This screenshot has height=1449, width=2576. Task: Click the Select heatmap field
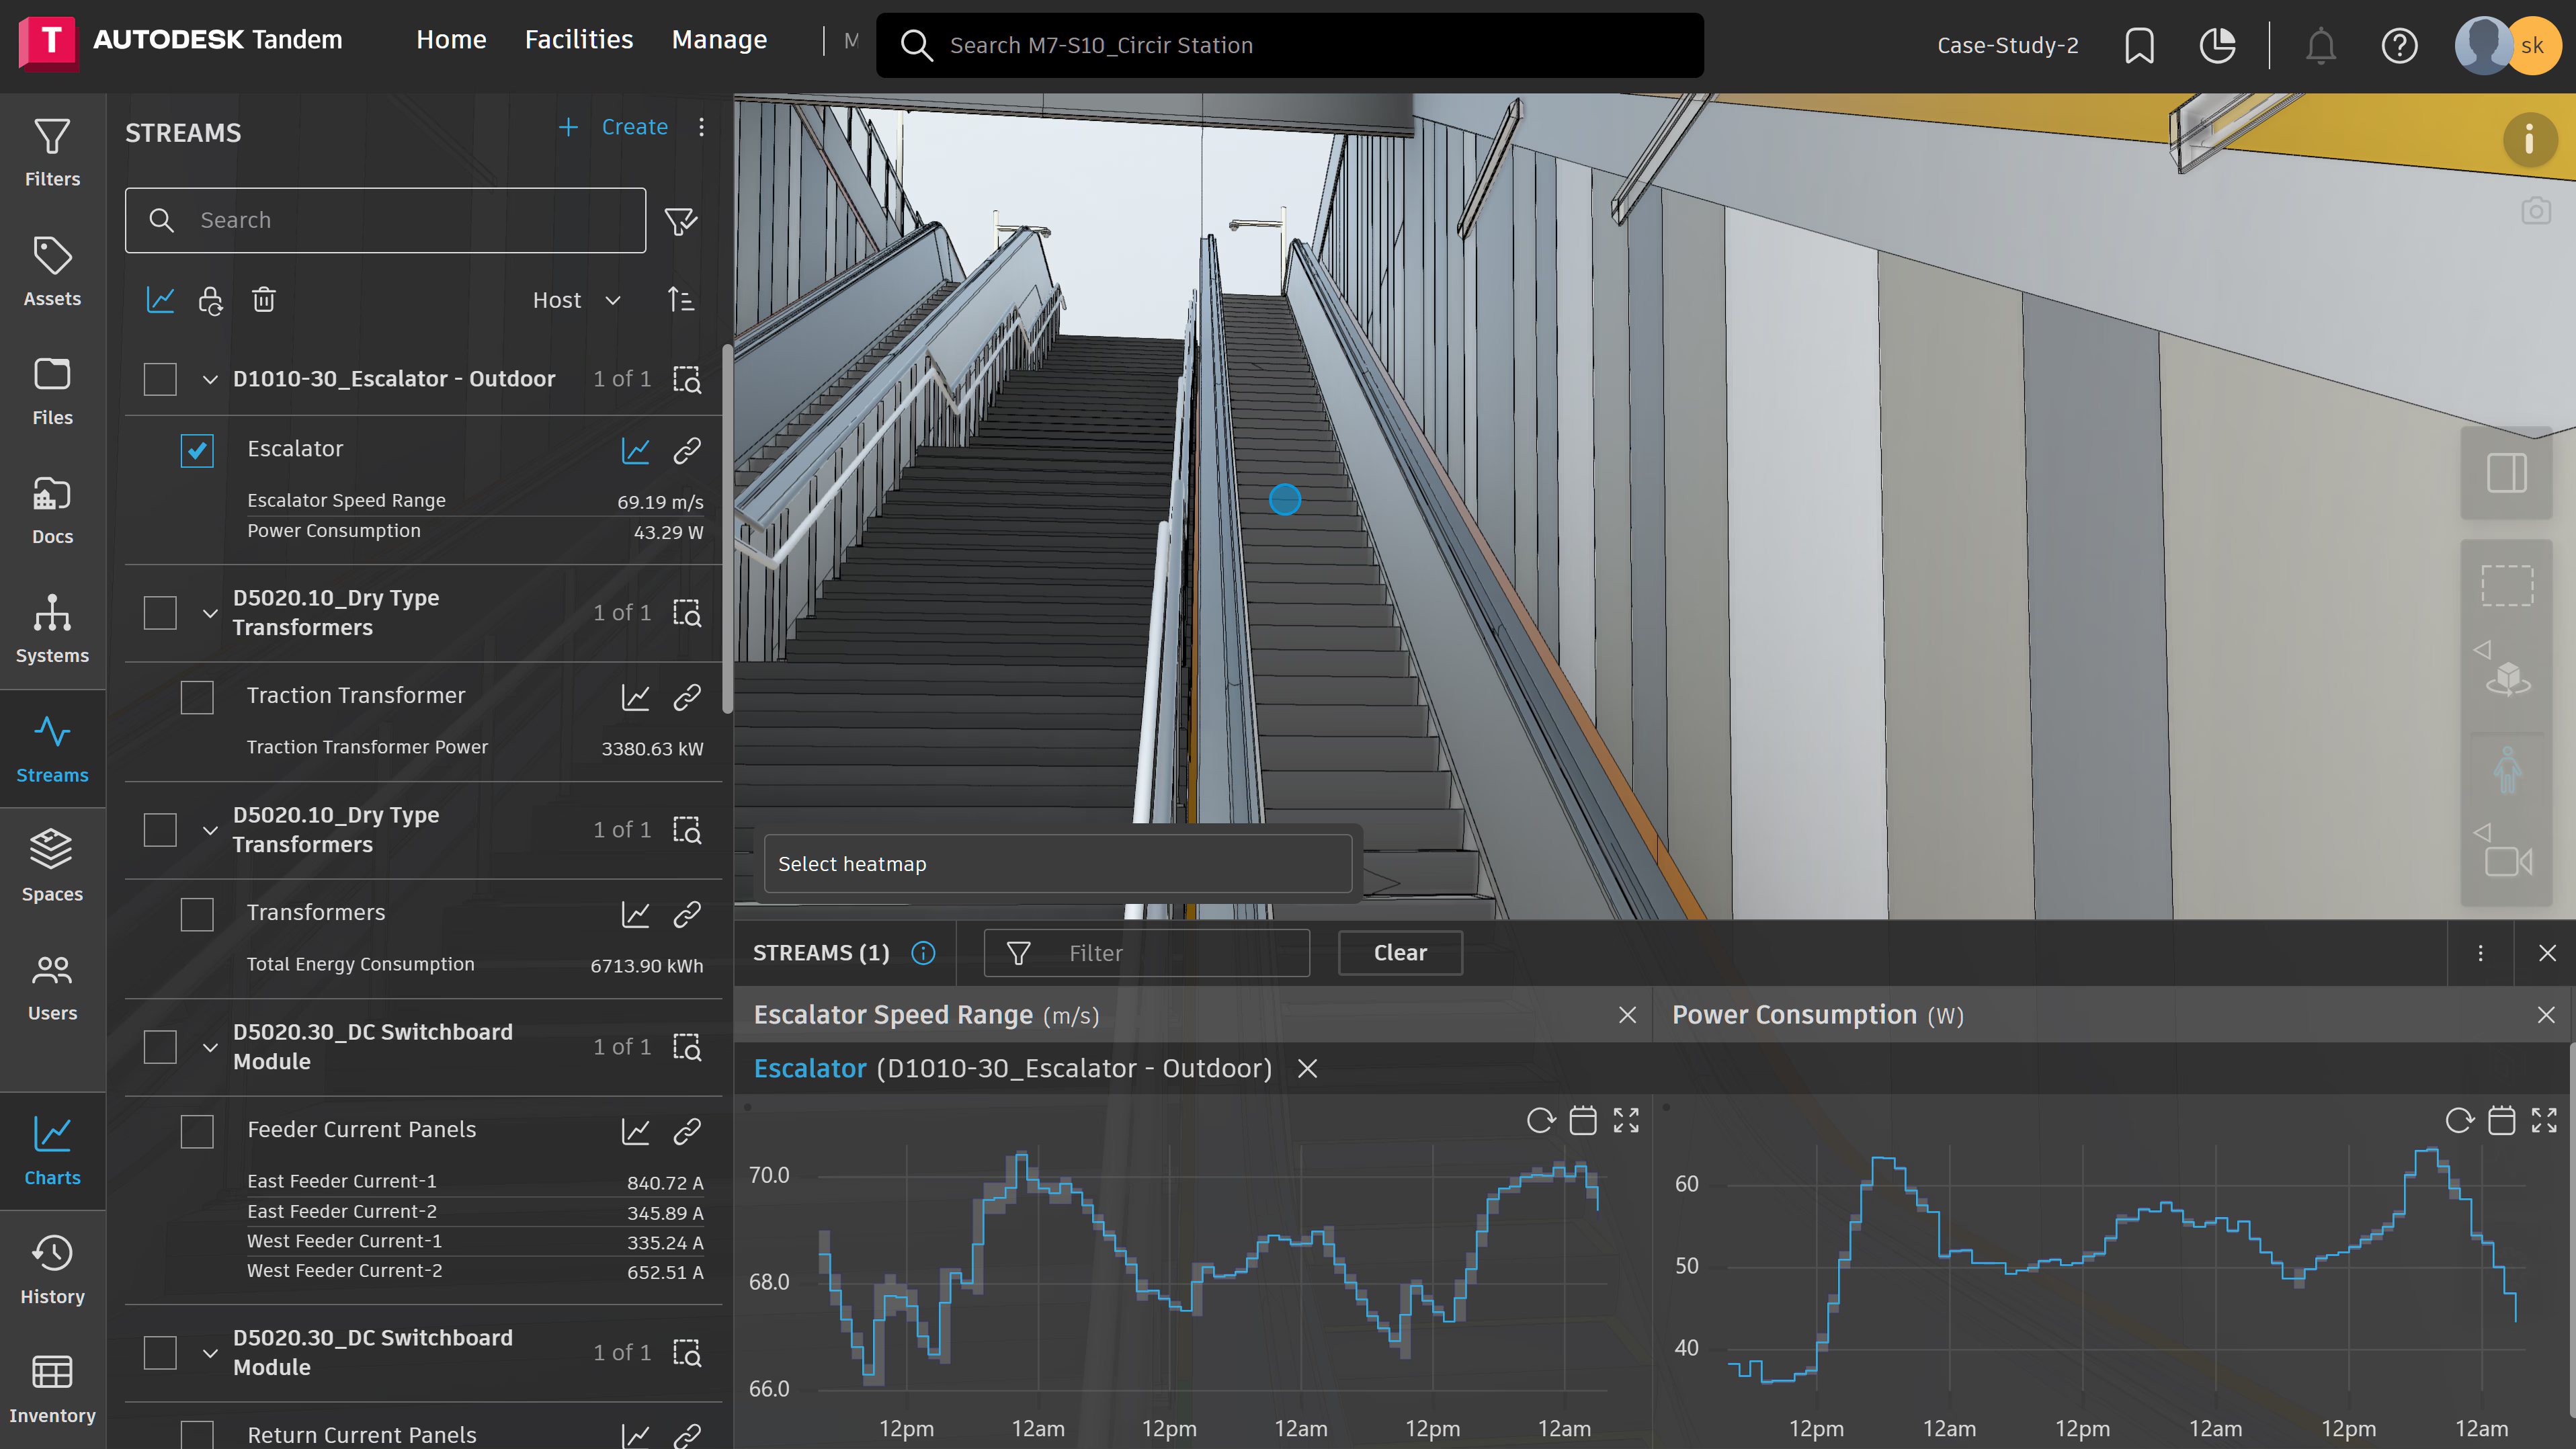[1057, 864]
